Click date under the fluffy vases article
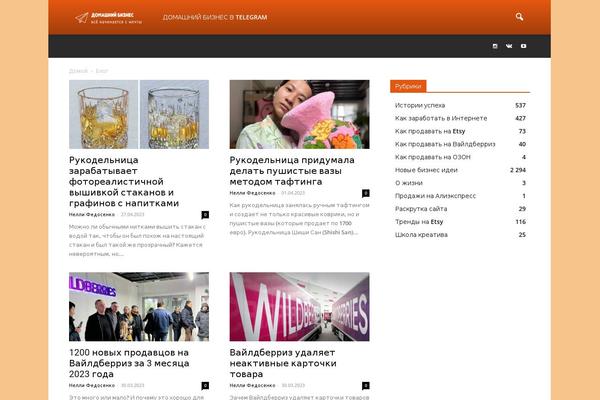Screen dimensions: 600x400 tap(293, 193)
